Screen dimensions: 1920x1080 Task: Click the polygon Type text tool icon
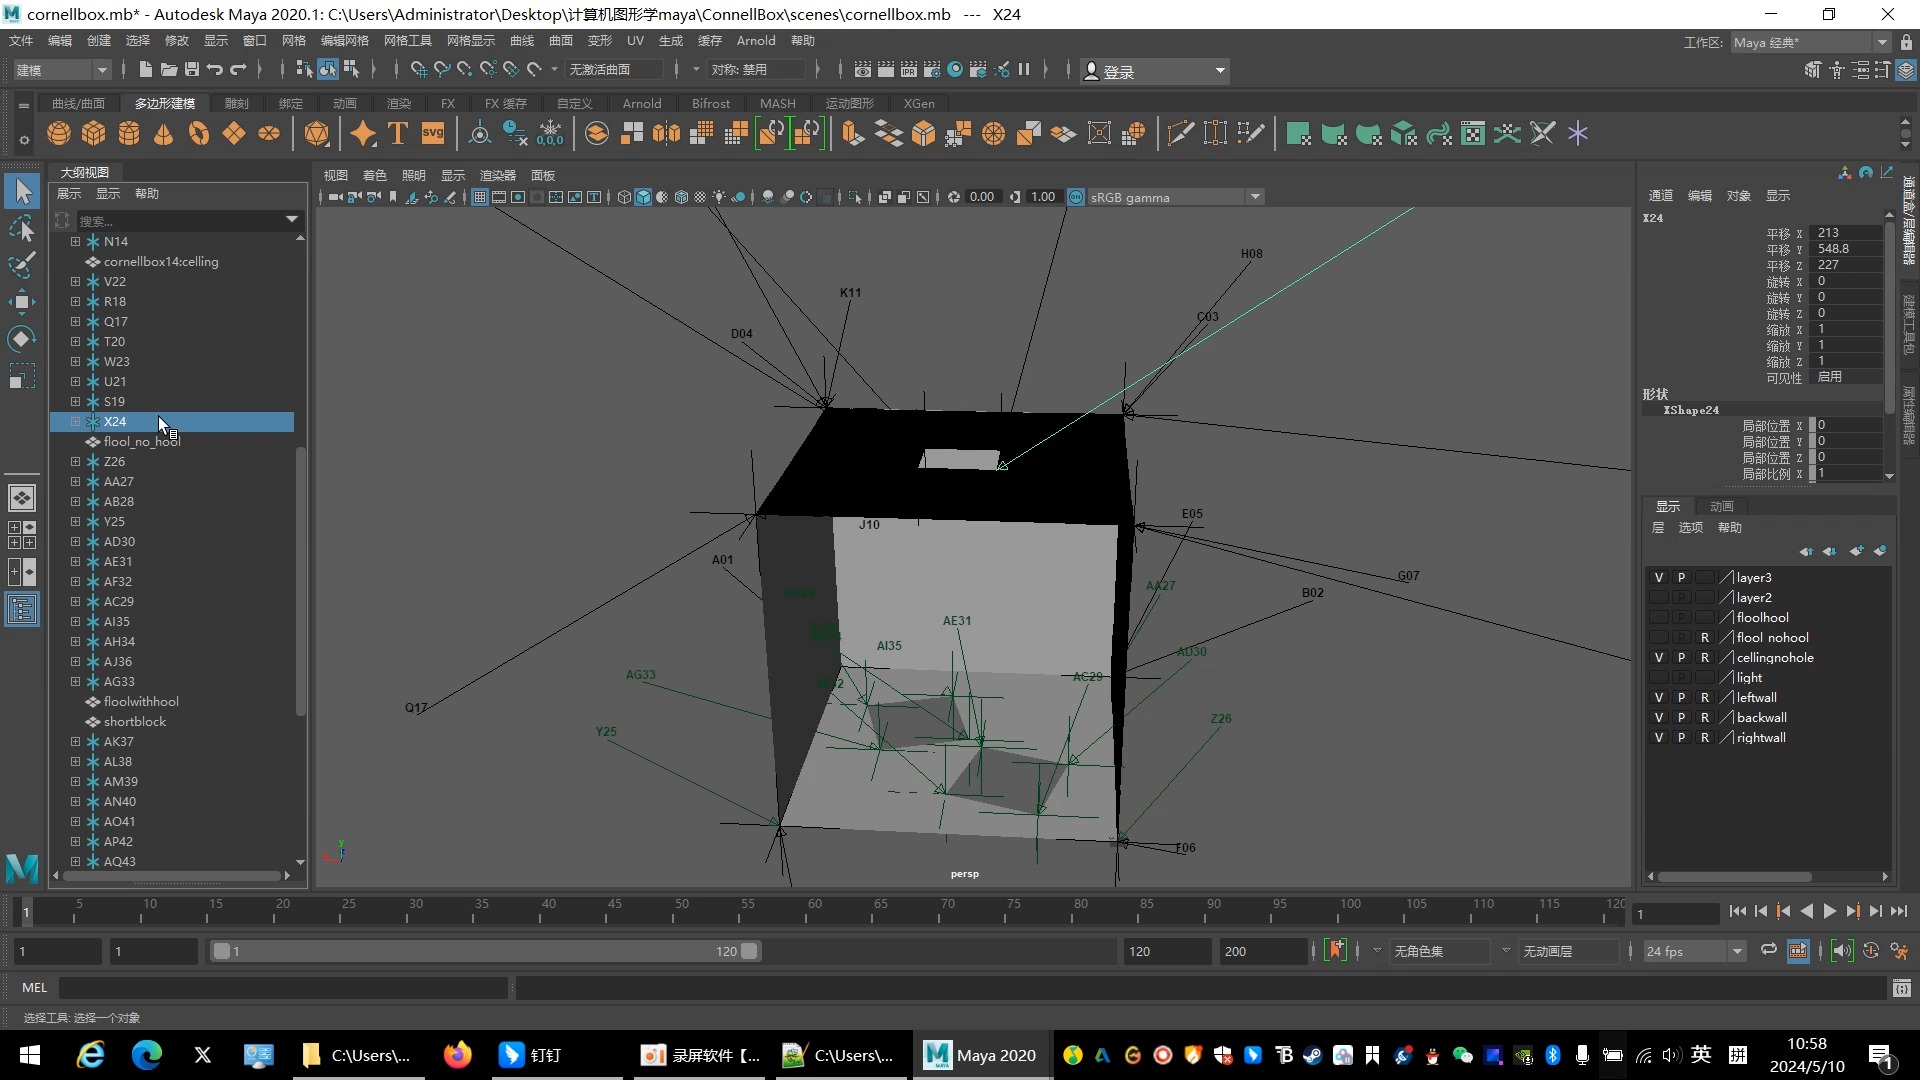point(397,133)
